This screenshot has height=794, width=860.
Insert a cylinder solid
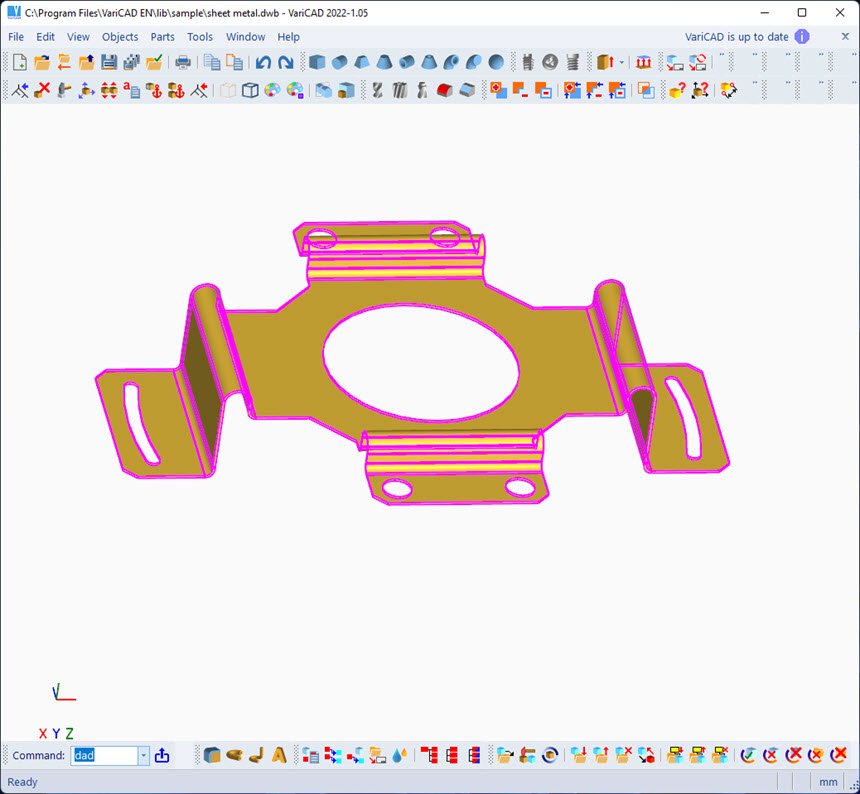point(340,62)
